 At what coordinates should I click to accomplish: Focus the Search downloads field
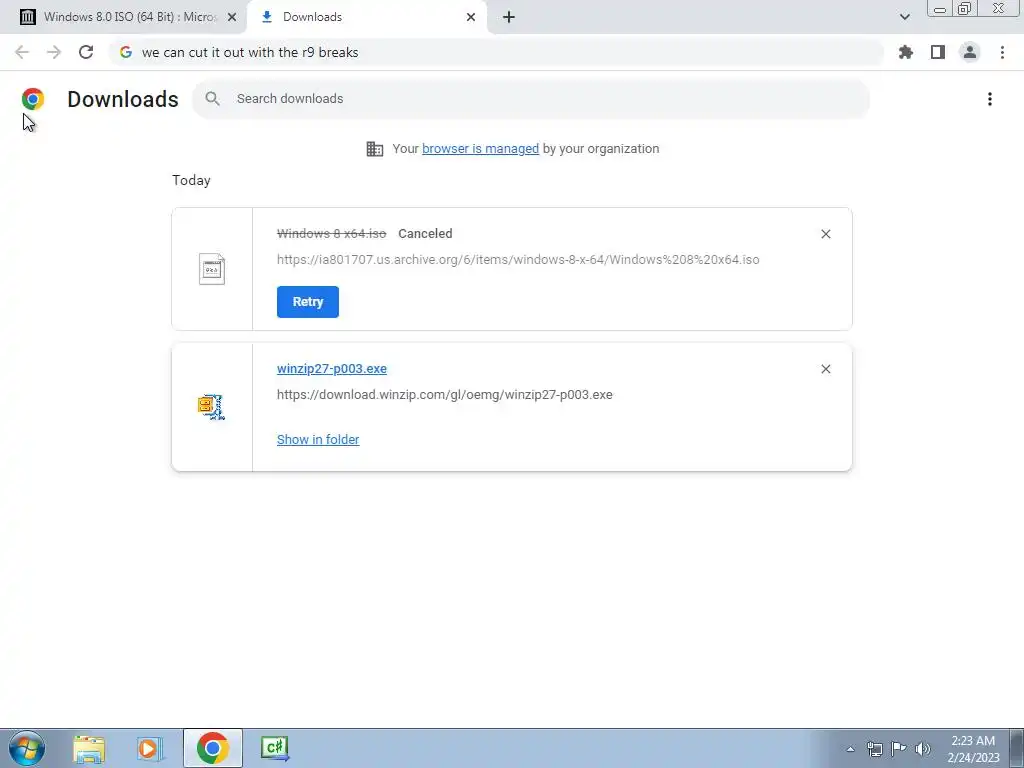click(531, 99)
